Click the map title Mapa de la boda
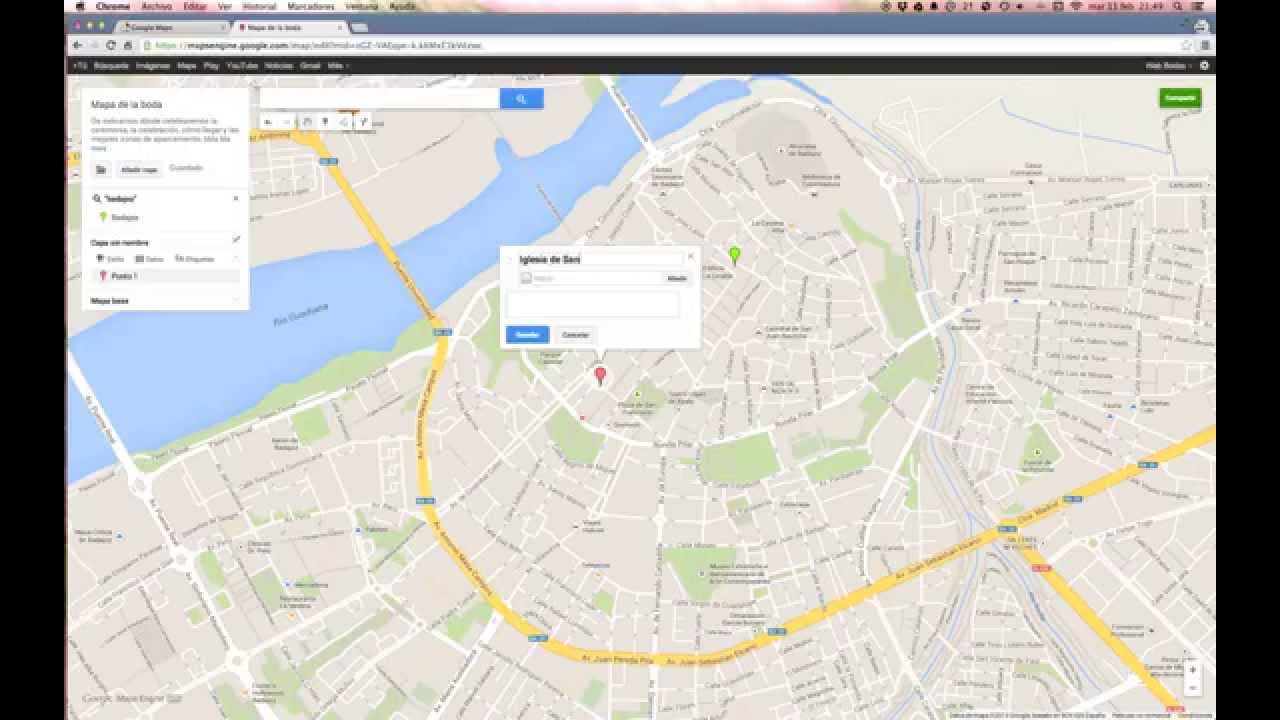 [126, 104]
